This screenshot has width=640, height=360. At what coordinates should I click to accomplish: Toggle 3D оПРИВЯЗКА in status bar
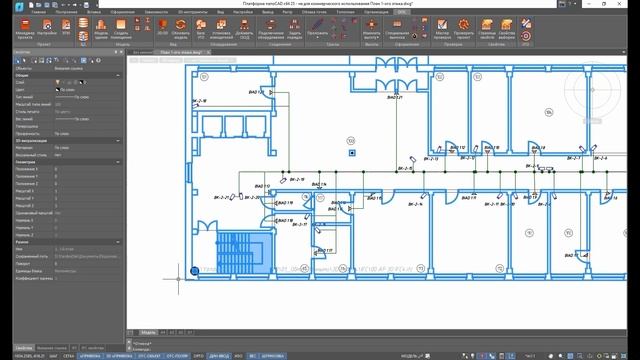(x=119, y=356)
